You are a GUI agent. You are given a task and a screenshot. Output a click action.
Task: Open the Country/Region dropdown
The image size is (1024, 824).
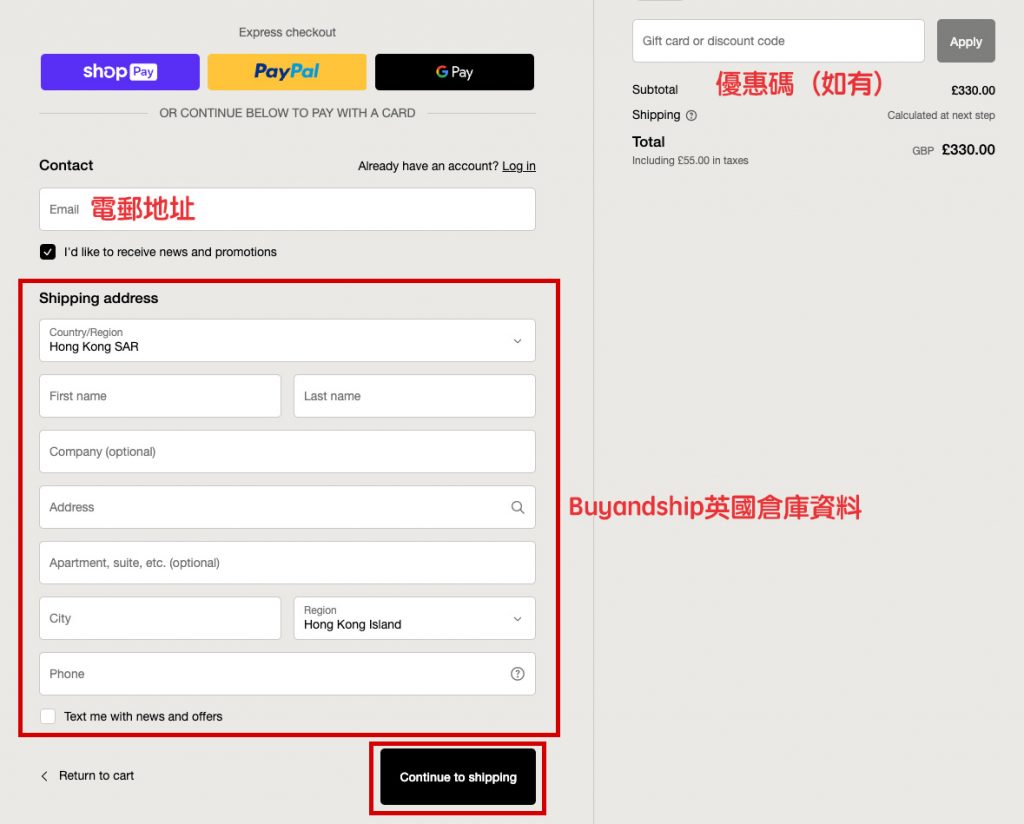(287, 340)
